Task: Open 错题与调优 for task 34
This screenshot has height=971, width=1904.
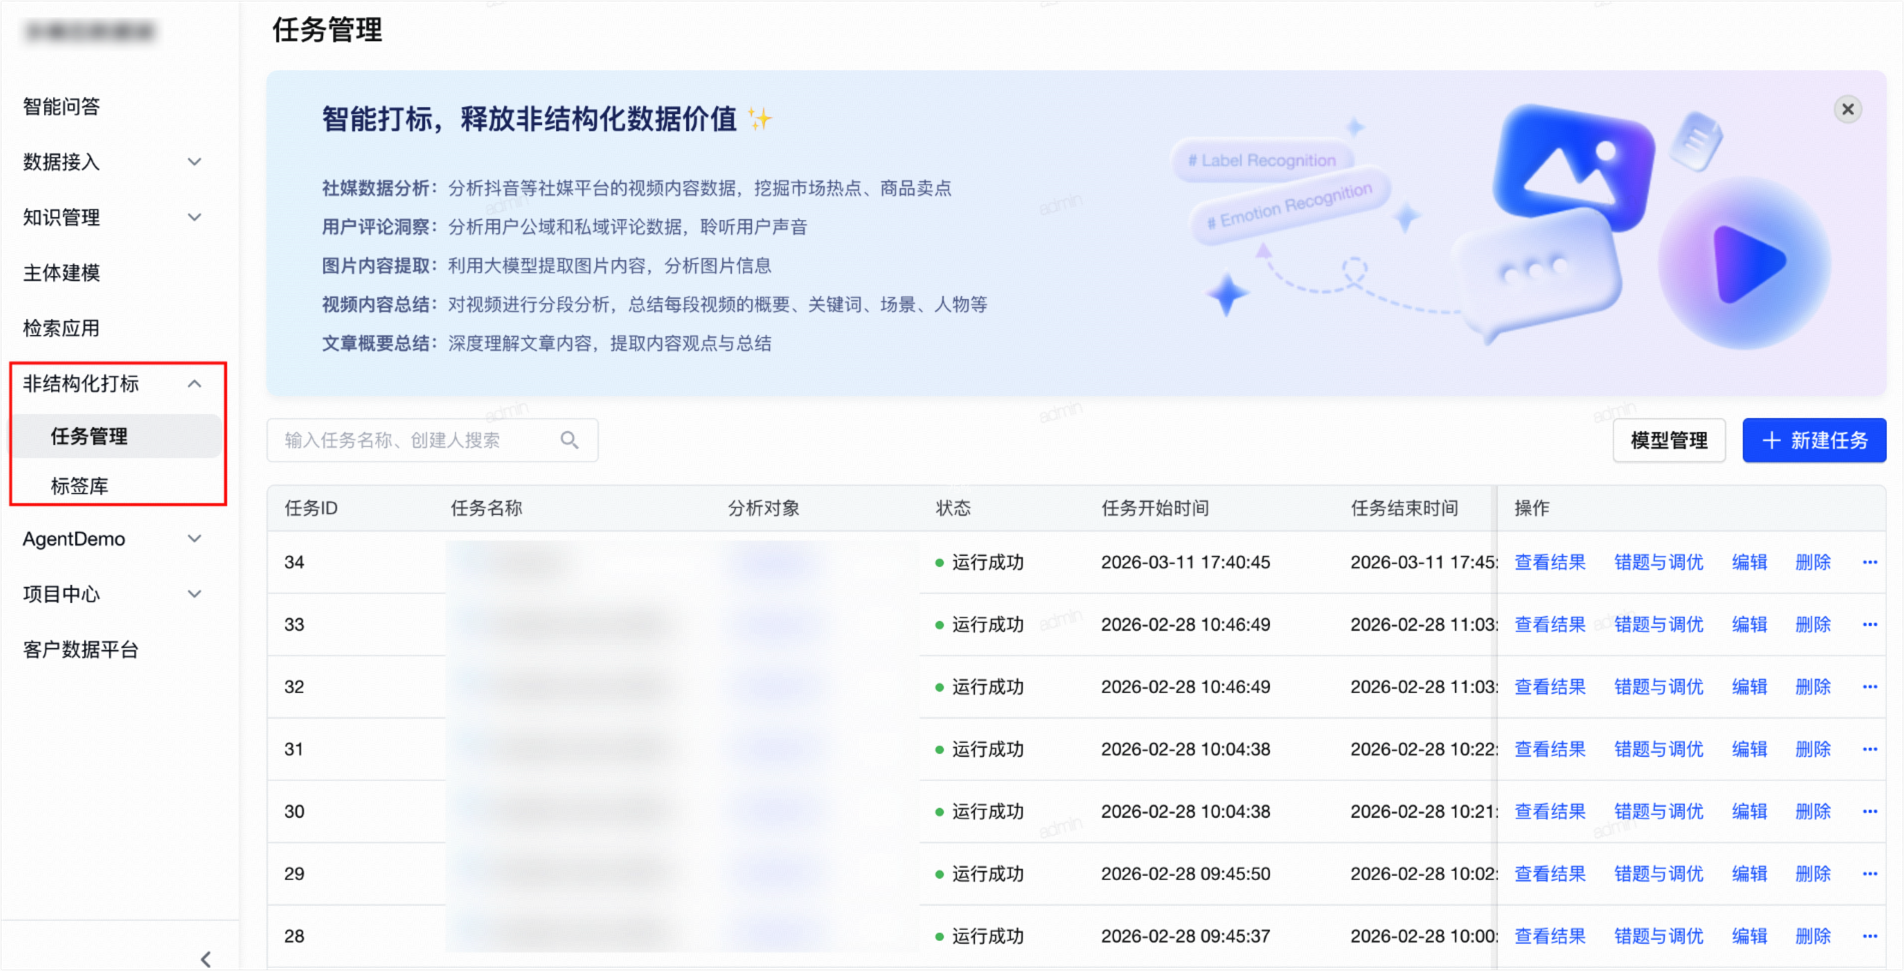Action: 1659,562
